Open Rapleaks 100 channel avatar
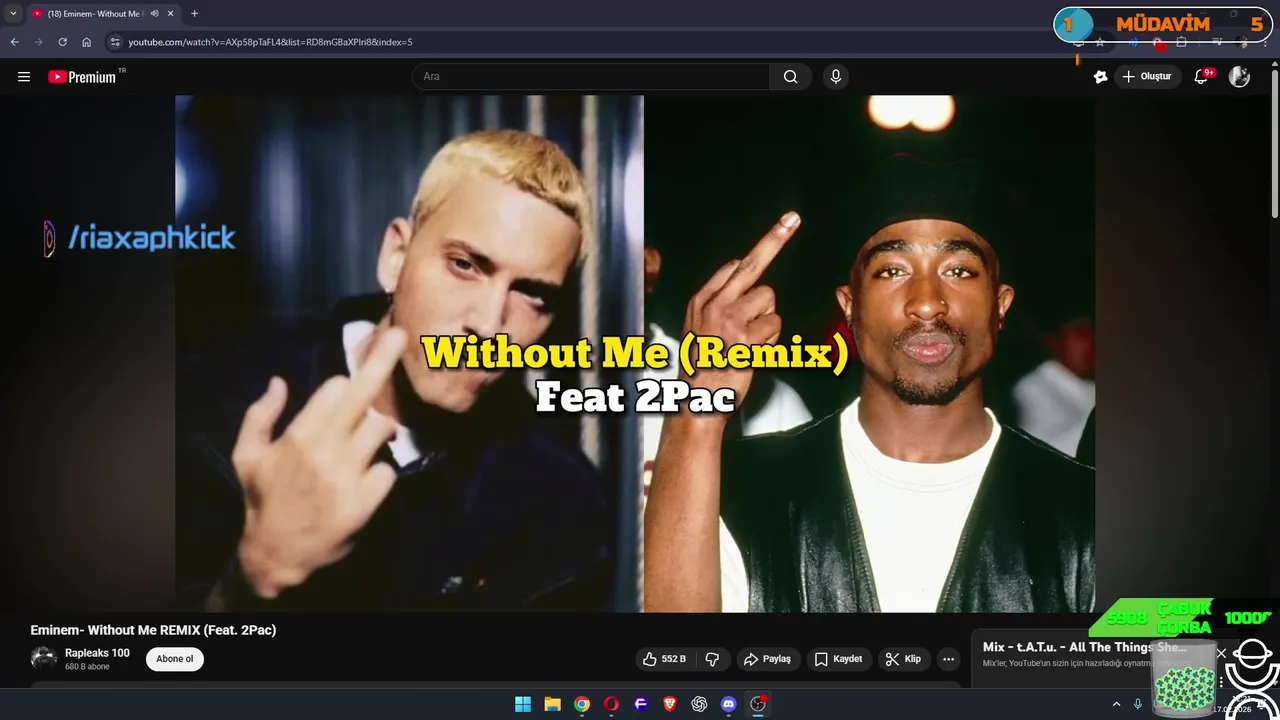Screen dimensions: 1280x720 (43, 658)
